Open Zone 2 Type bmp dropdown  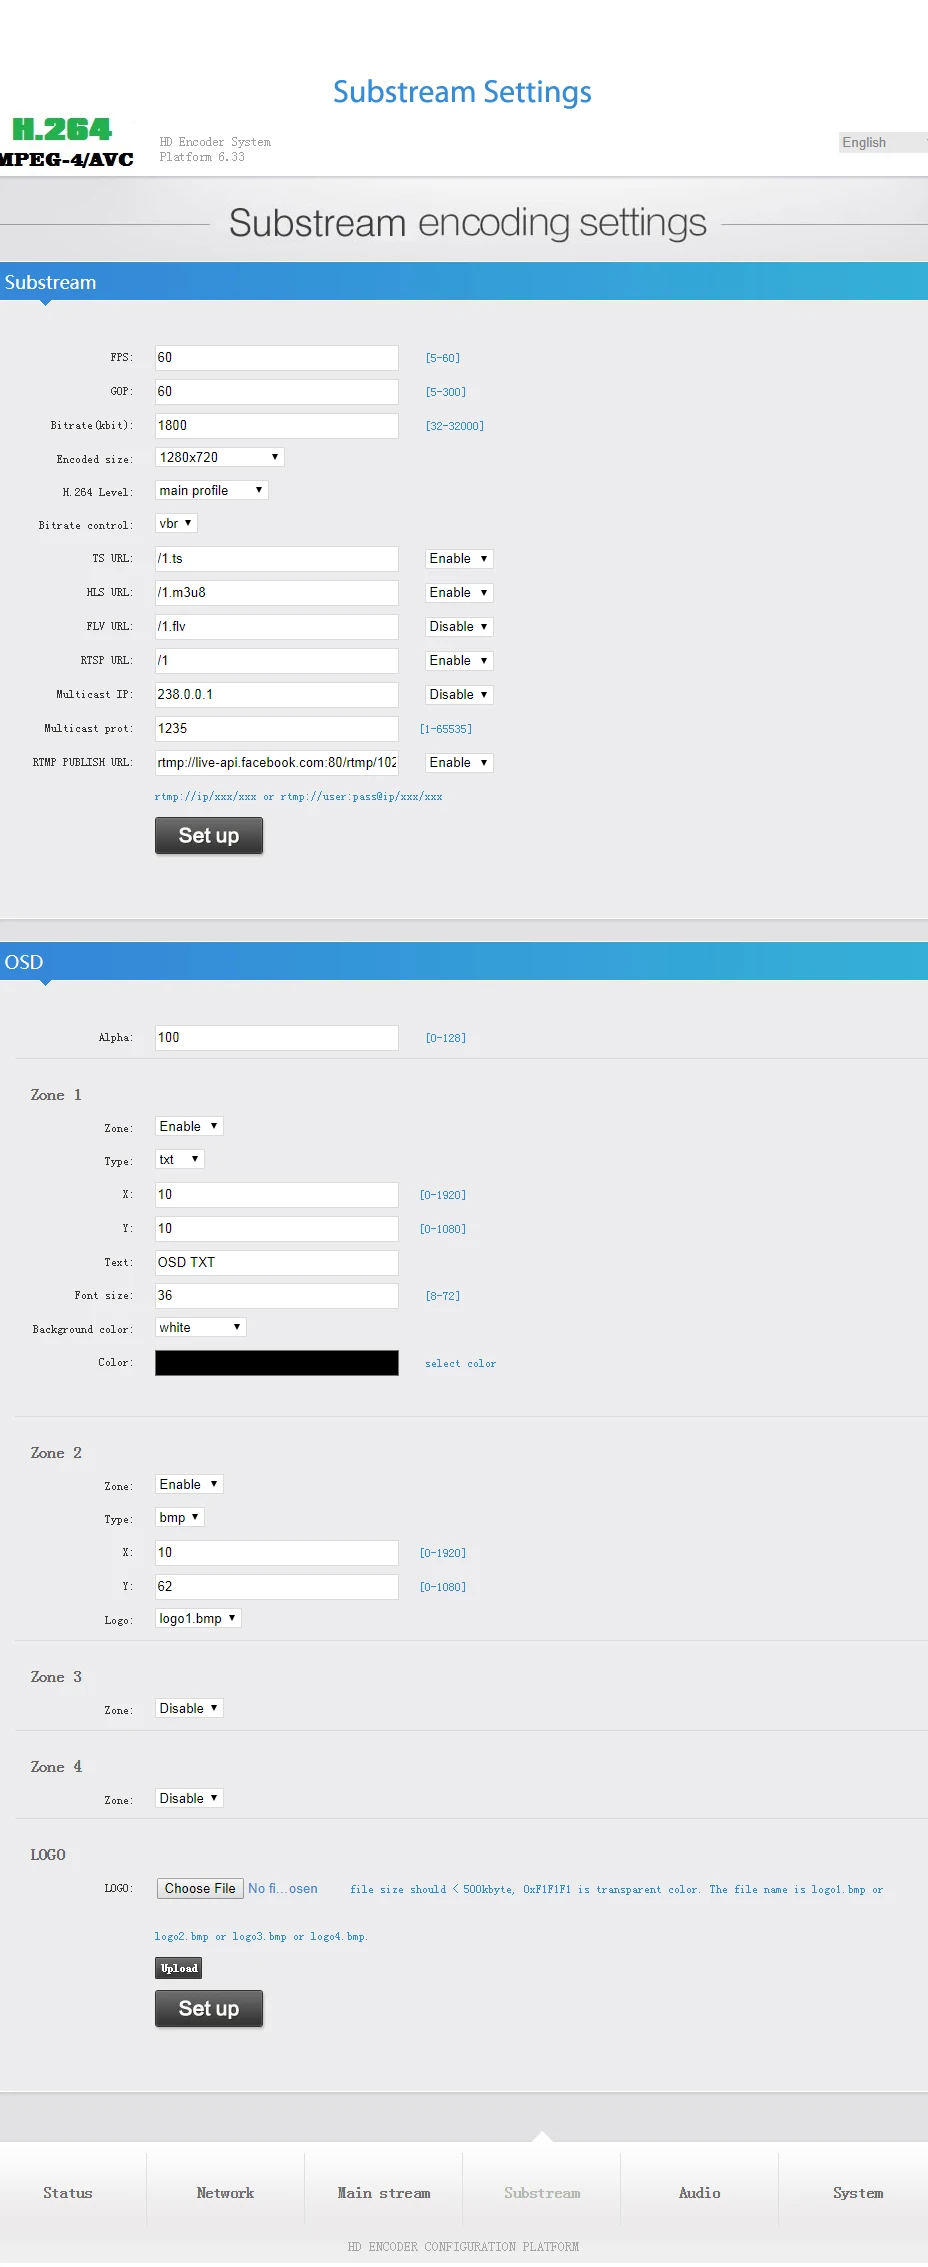pyautogui.click(x=180, y=1517)
